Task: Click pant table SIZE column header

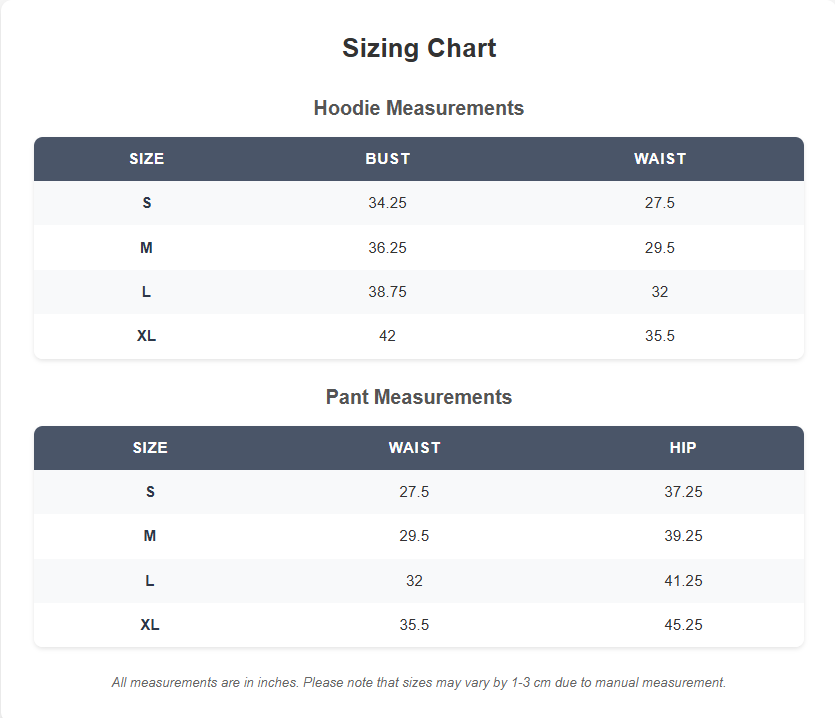Action: pos(150,447)
